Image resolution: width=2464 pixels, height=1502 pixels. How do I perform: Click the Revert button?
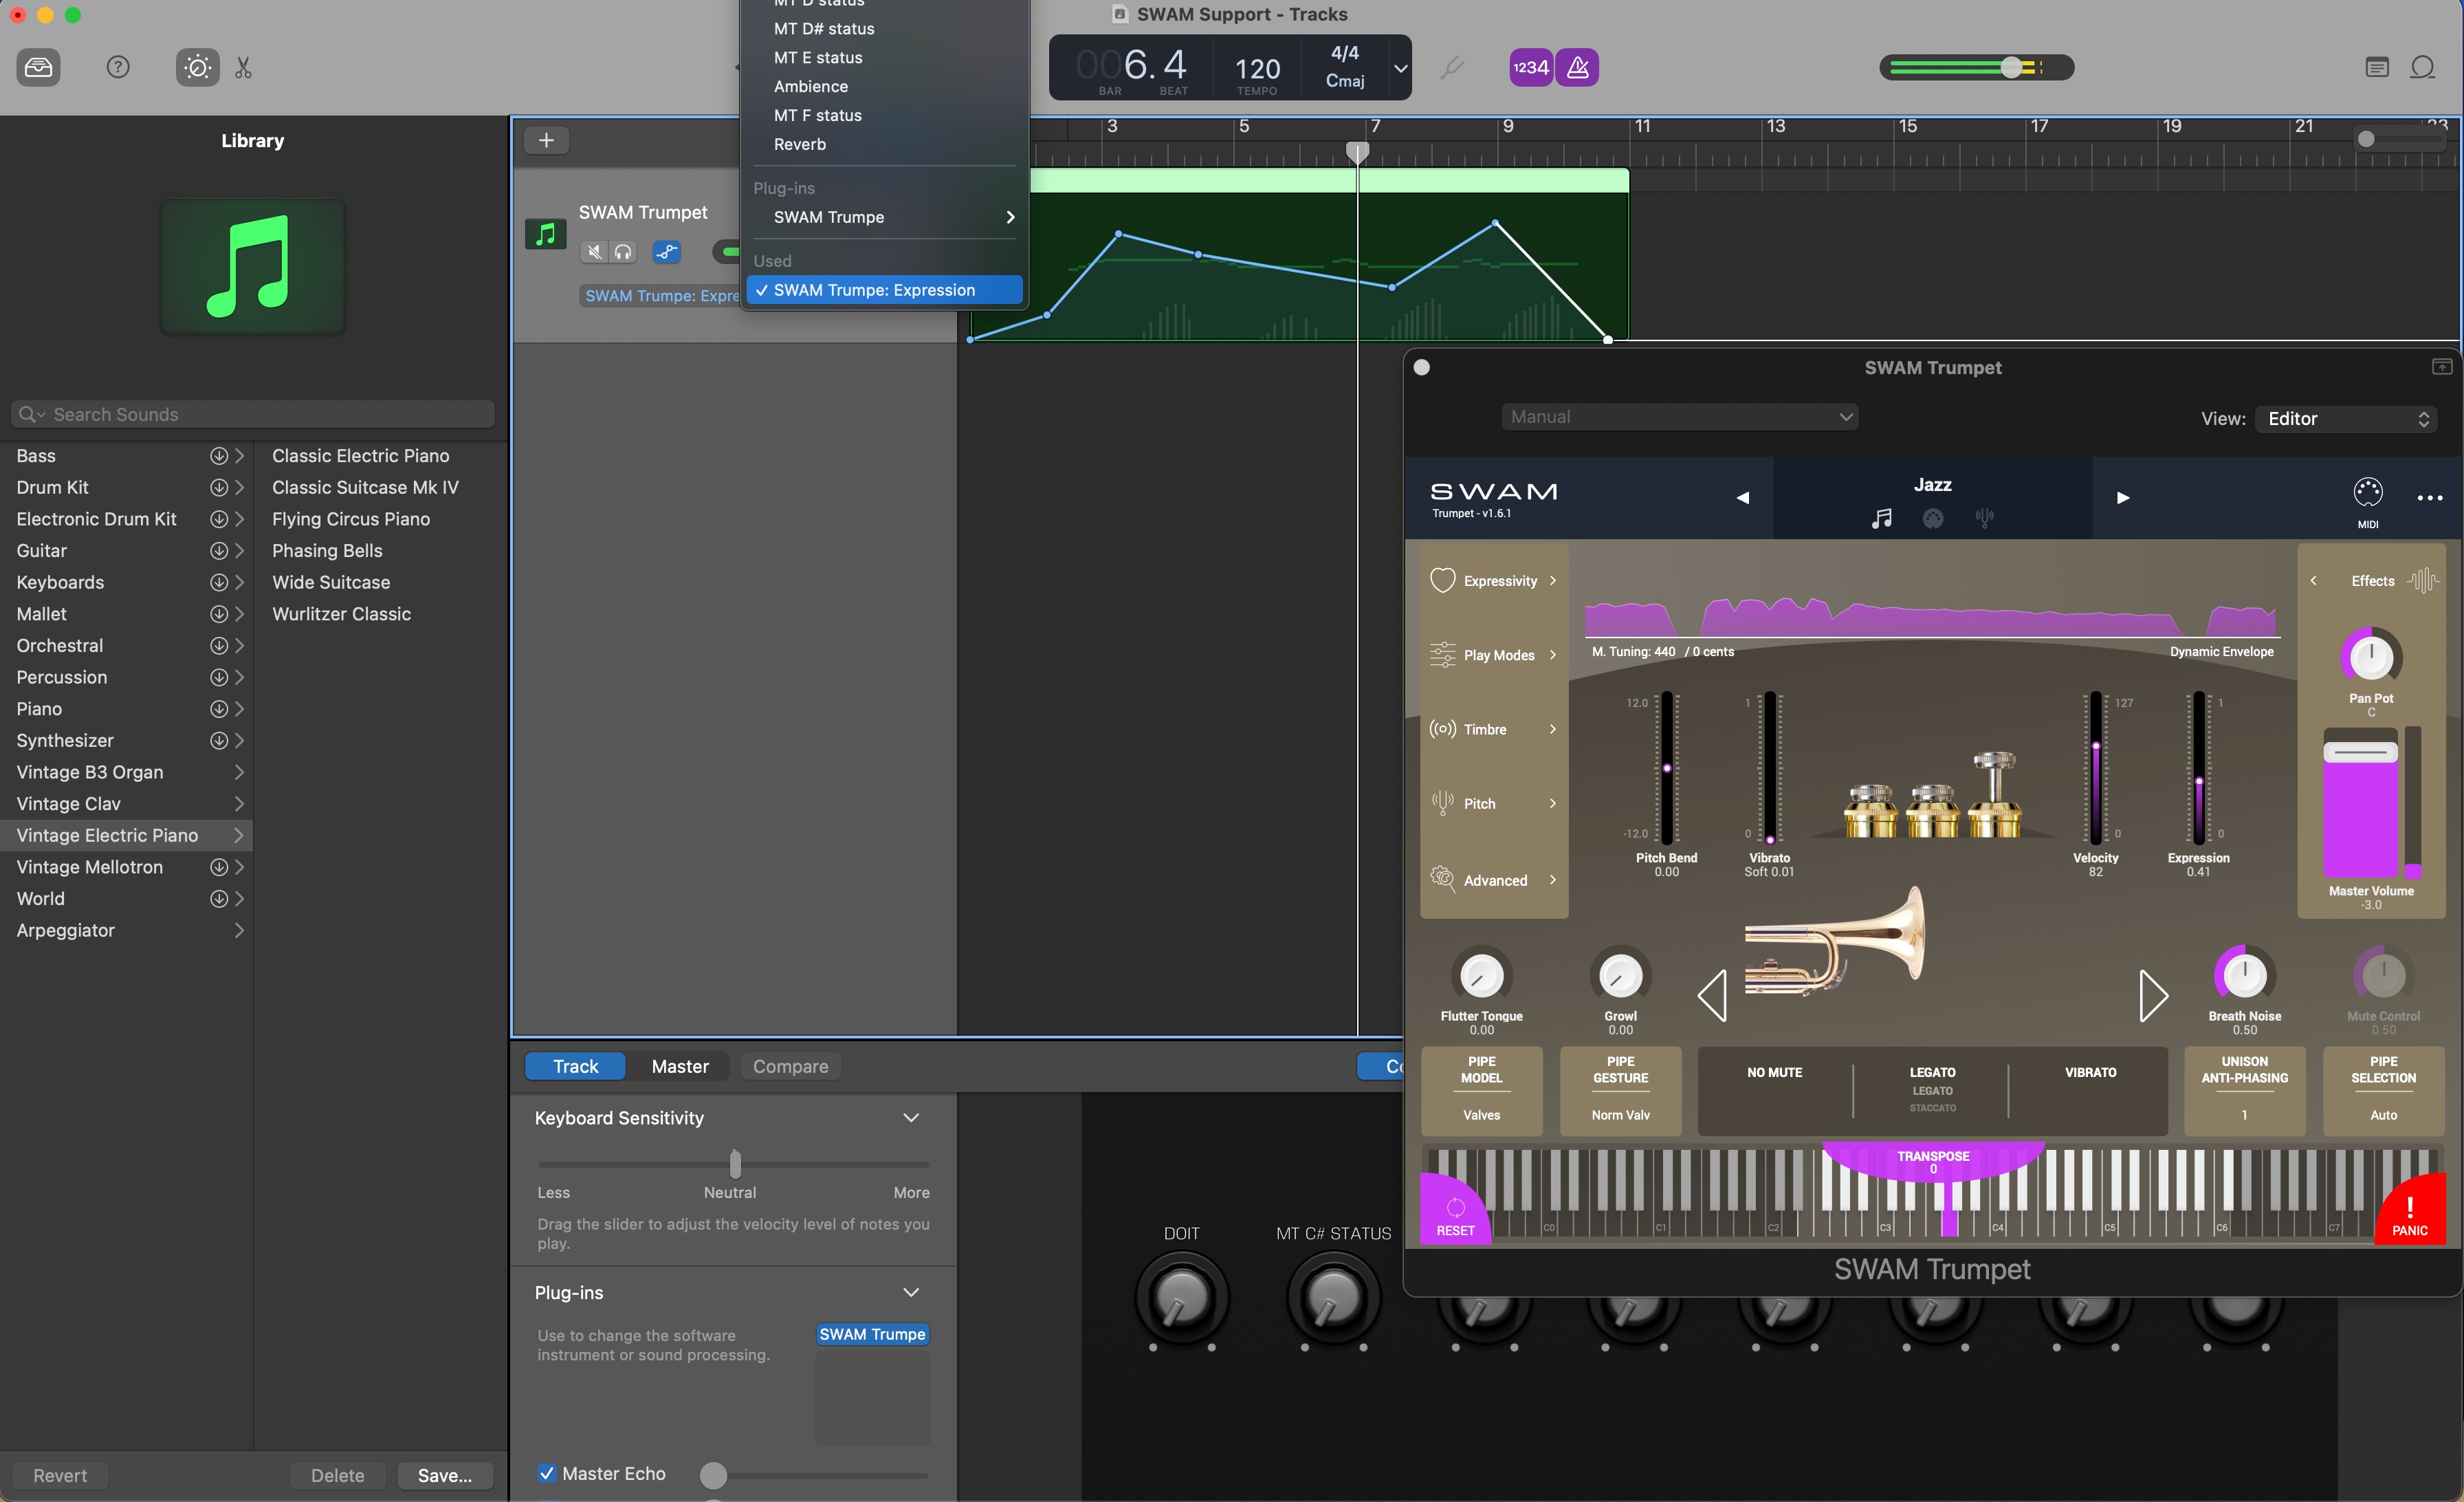pos(60,1475)
